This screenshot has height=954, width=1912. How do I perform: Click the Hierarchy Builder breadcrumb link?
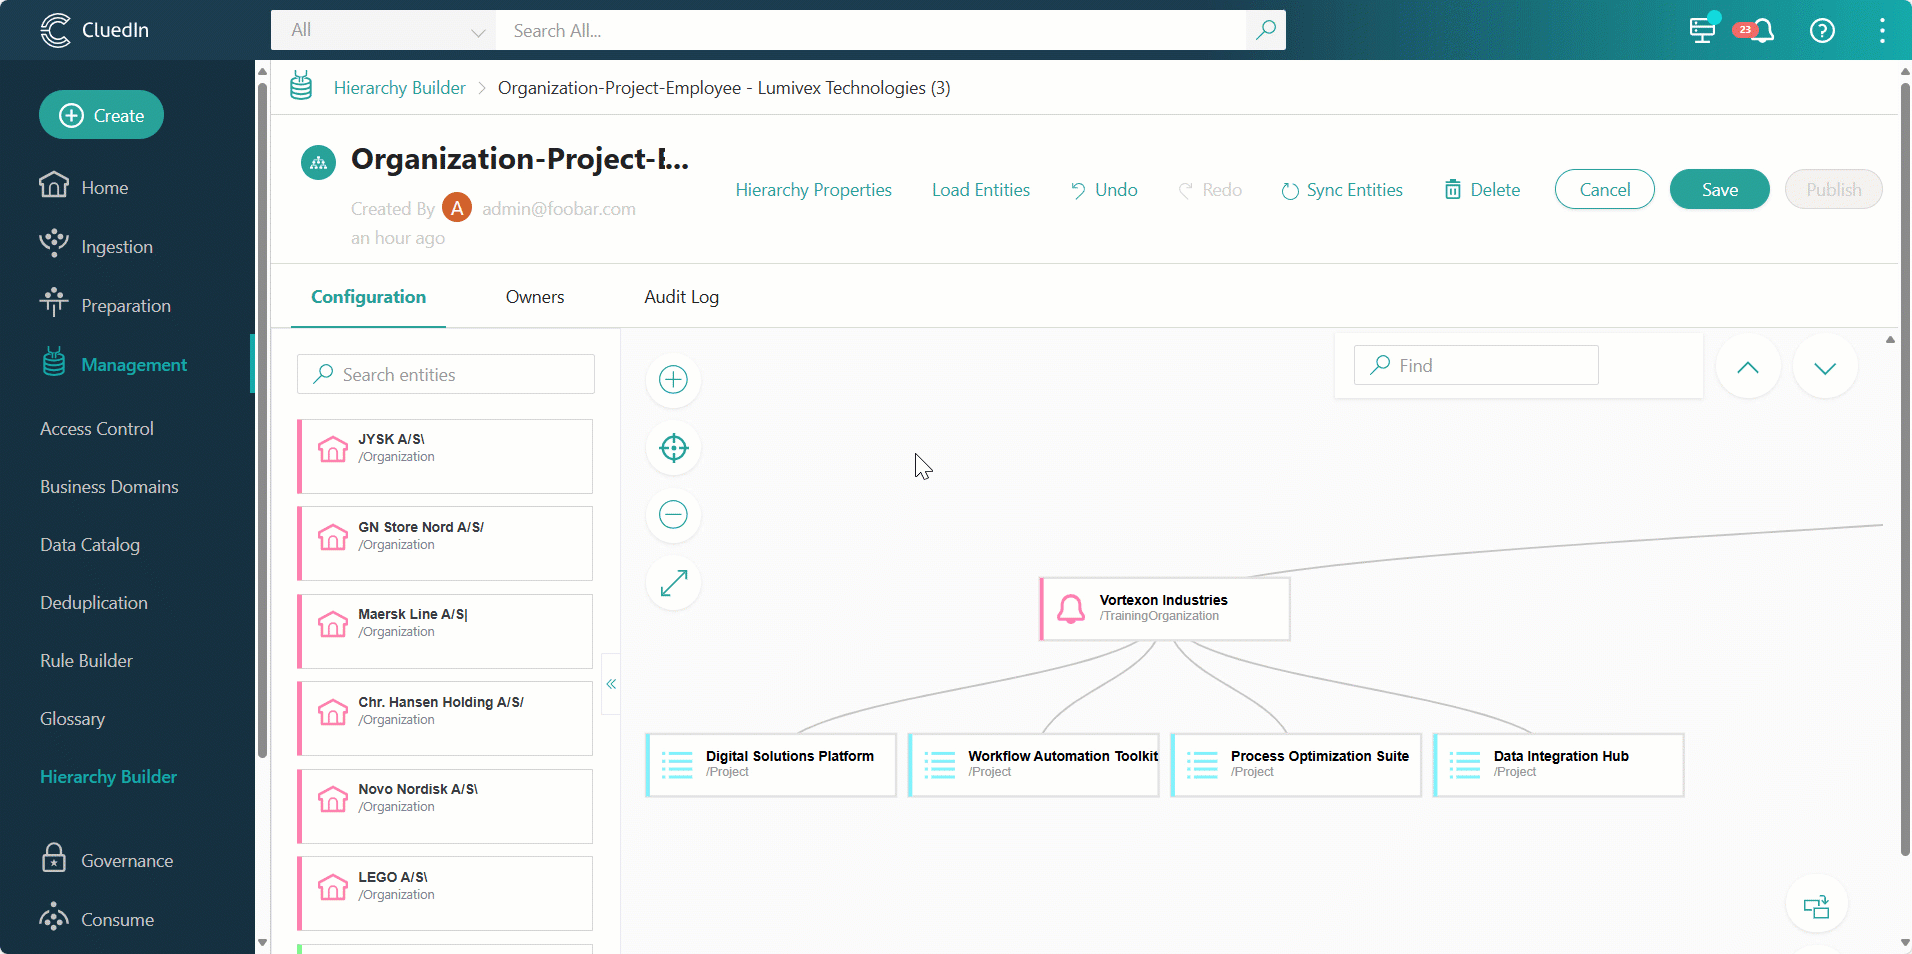pos(400,88)
